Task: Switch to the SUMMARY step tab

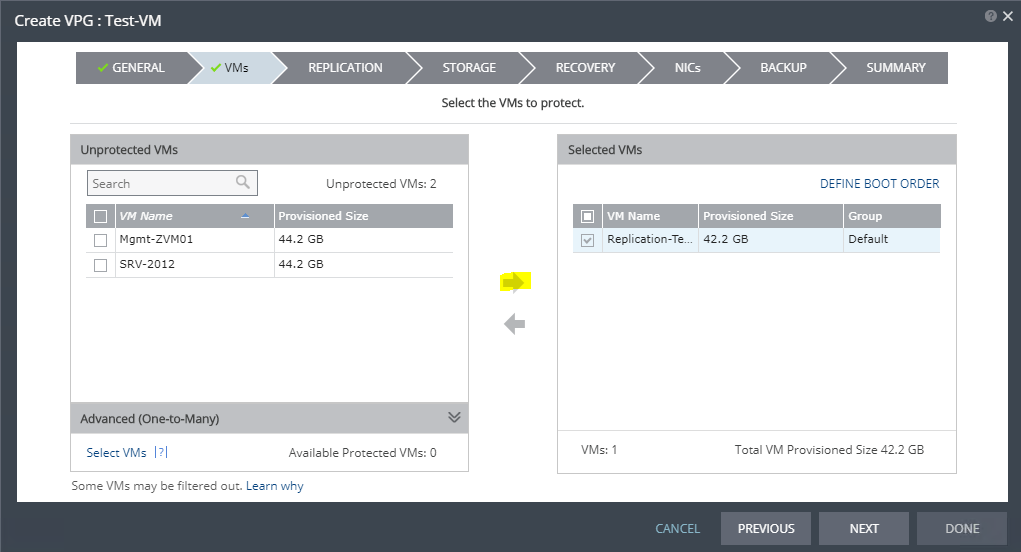Action: click(x=895, y=68)
